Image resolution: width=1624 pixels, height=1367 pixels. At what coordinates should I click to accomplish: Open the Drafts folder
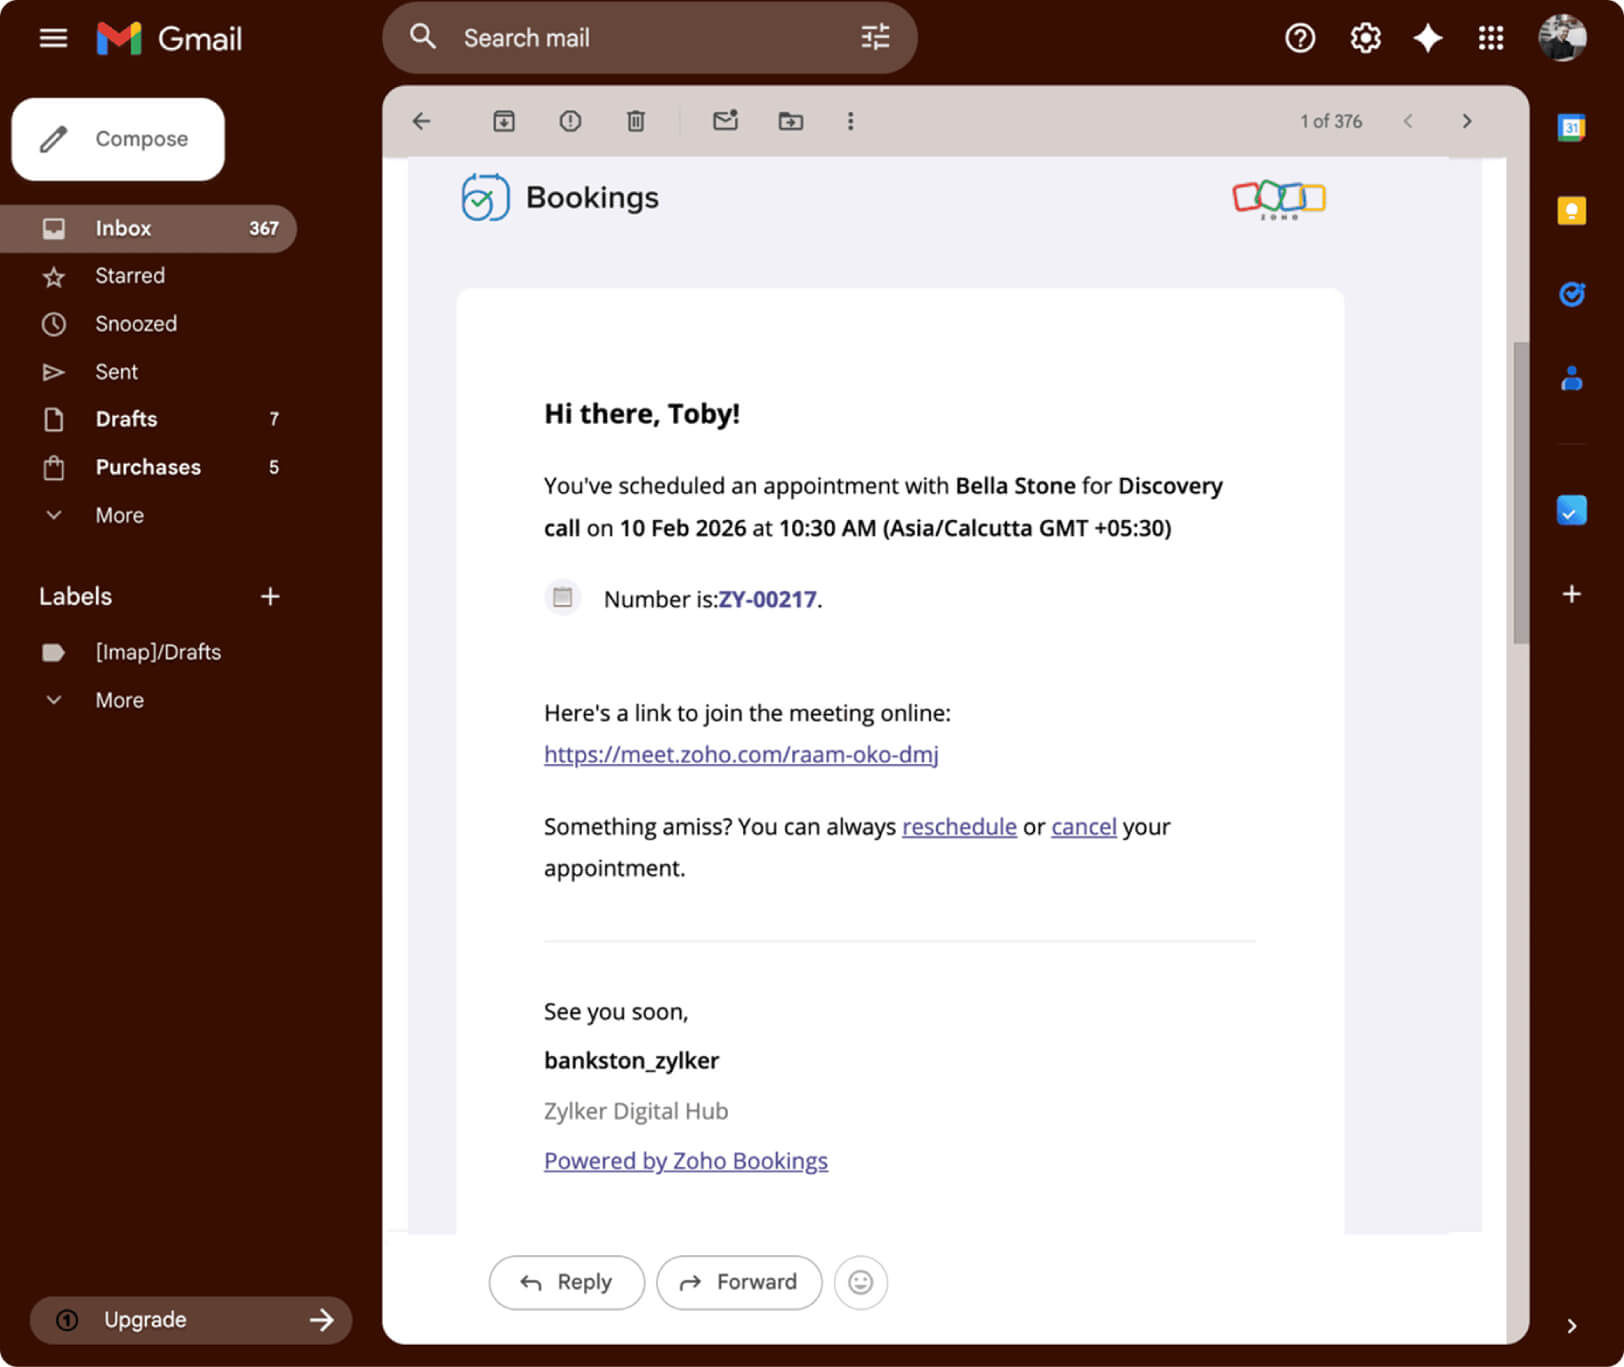pos(126,419)
